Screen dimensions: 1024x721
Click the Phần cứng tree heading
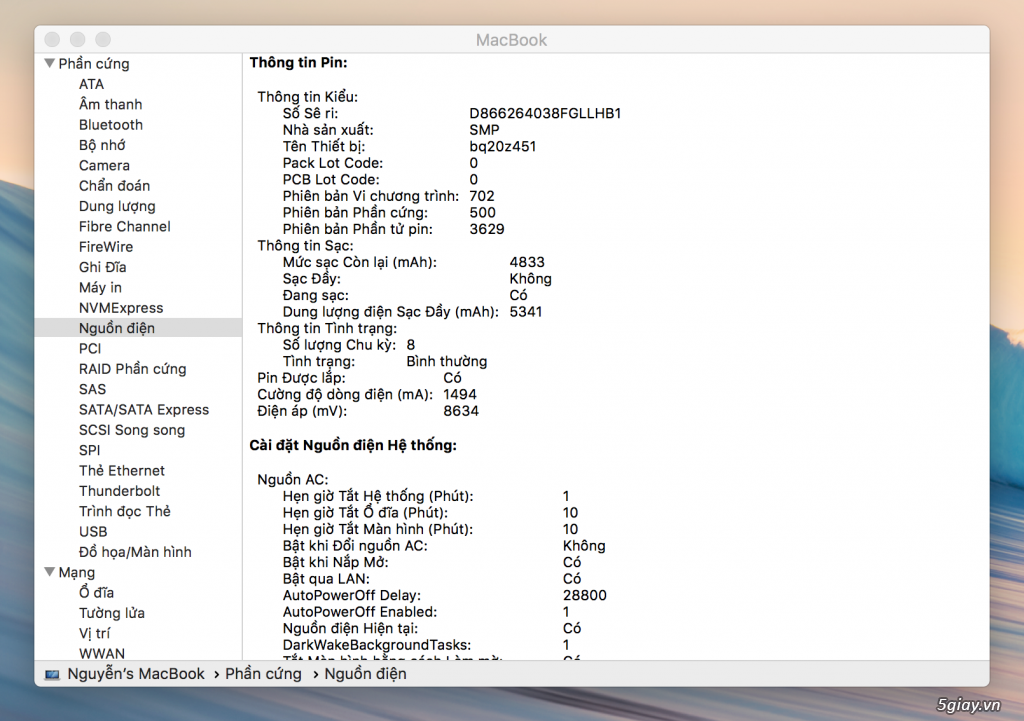(94, 63)
